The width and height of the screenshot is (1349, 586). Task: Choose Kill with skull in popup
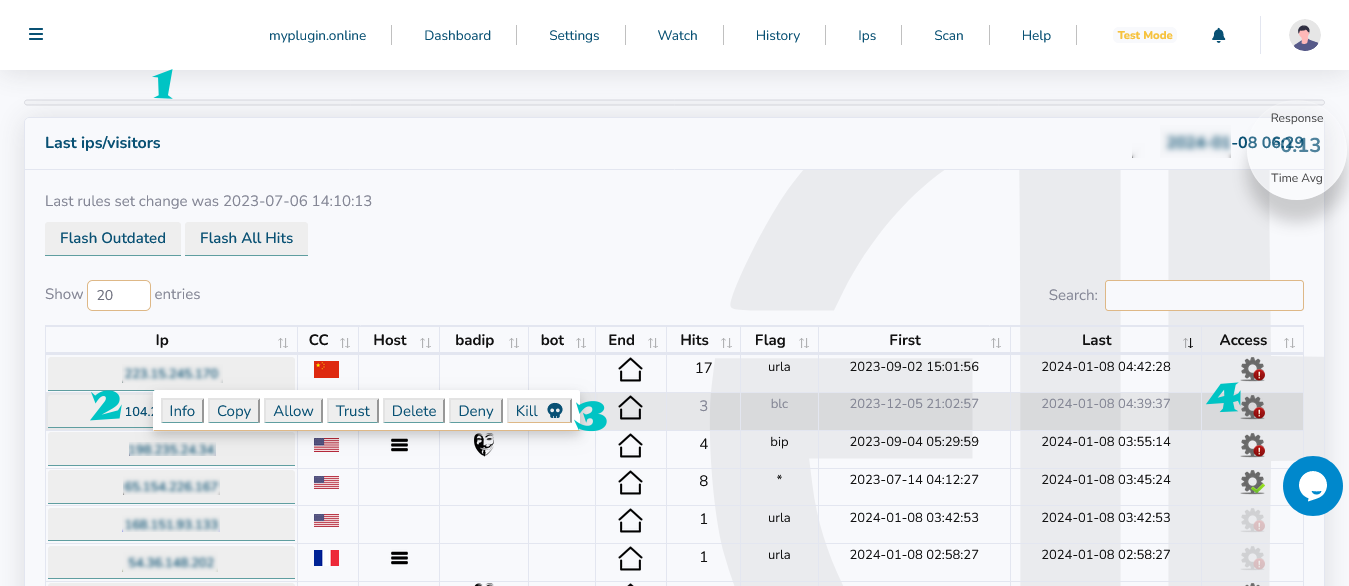tap(539, 411)
